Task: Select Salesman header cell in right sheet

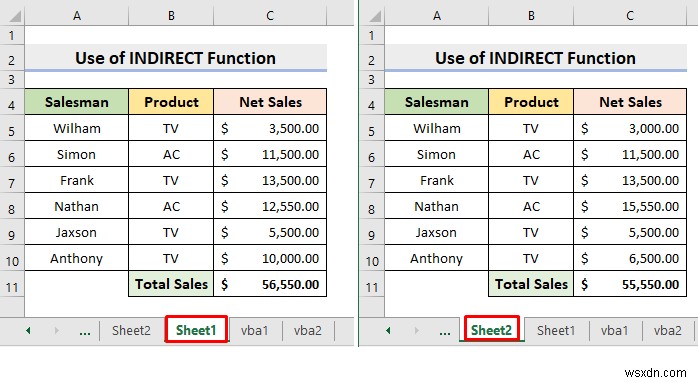Action: click(437, 102)
